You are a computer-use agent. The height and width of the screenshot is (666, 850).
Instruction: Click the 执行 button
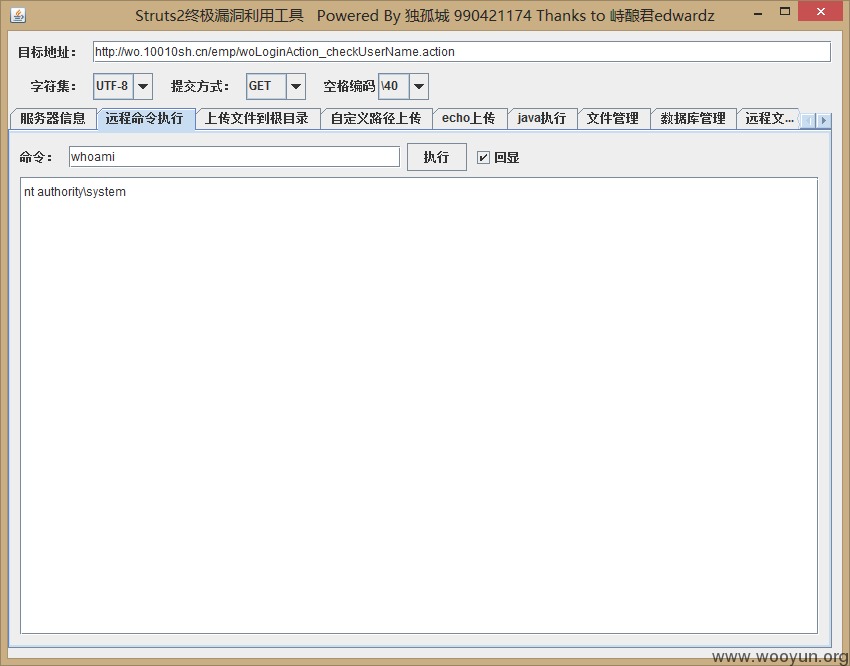(437, 157)
